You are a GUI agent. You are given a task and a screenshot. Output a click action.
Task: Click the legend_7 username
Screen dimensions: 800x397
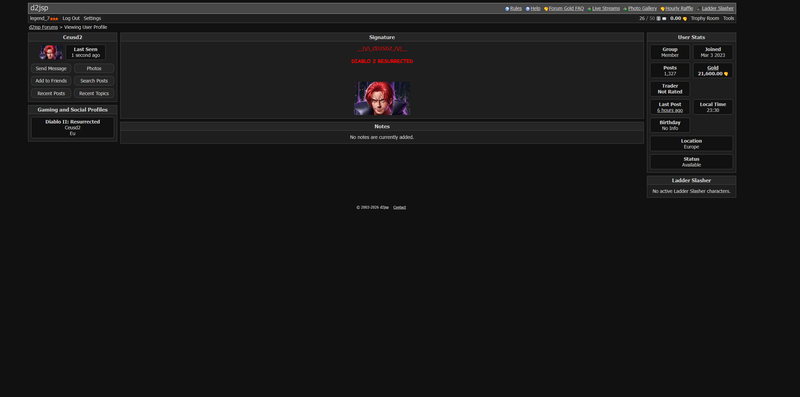pyautogui.click(x=40, y=18)
